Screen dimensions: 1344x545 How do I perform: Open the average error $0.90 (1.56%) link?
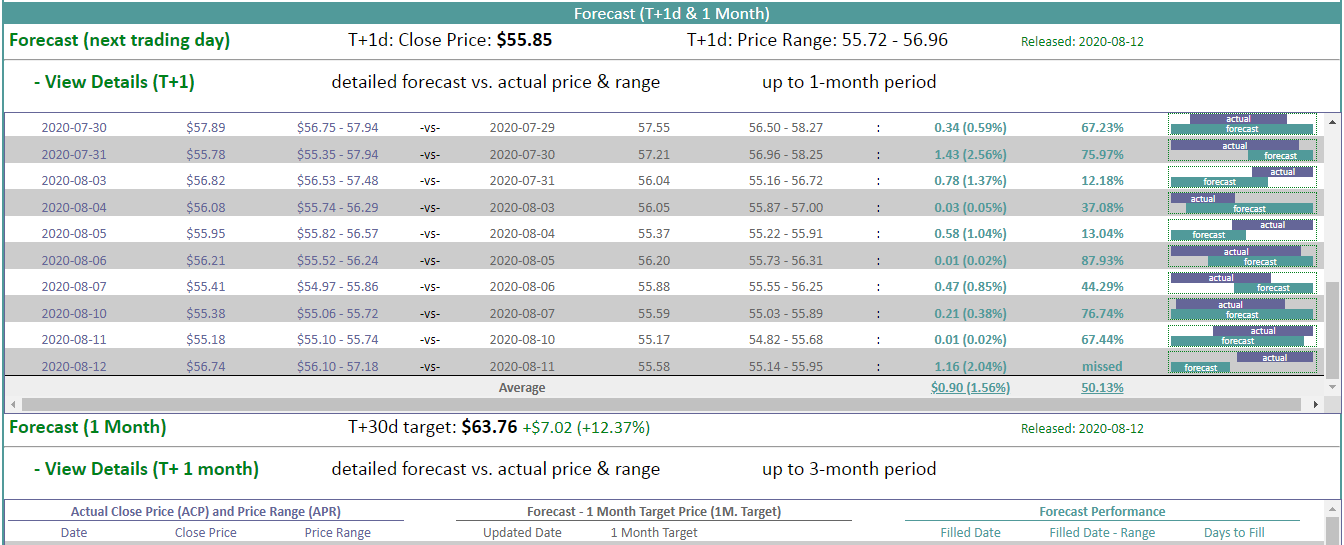point(970,388)
